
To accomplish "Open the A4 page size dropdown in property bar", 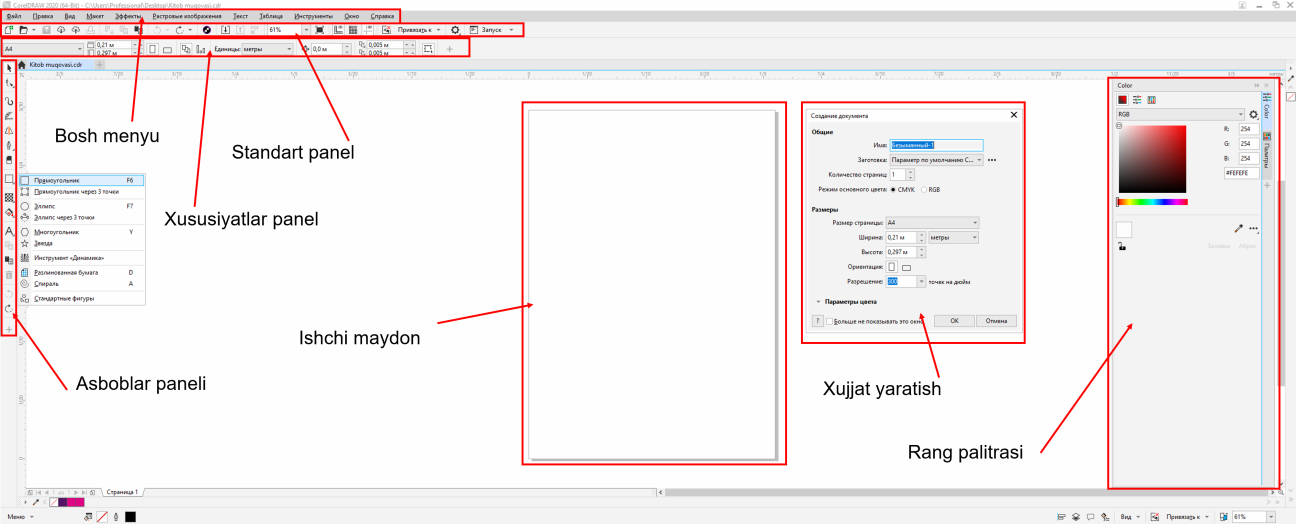I will (x=42, y=49).
